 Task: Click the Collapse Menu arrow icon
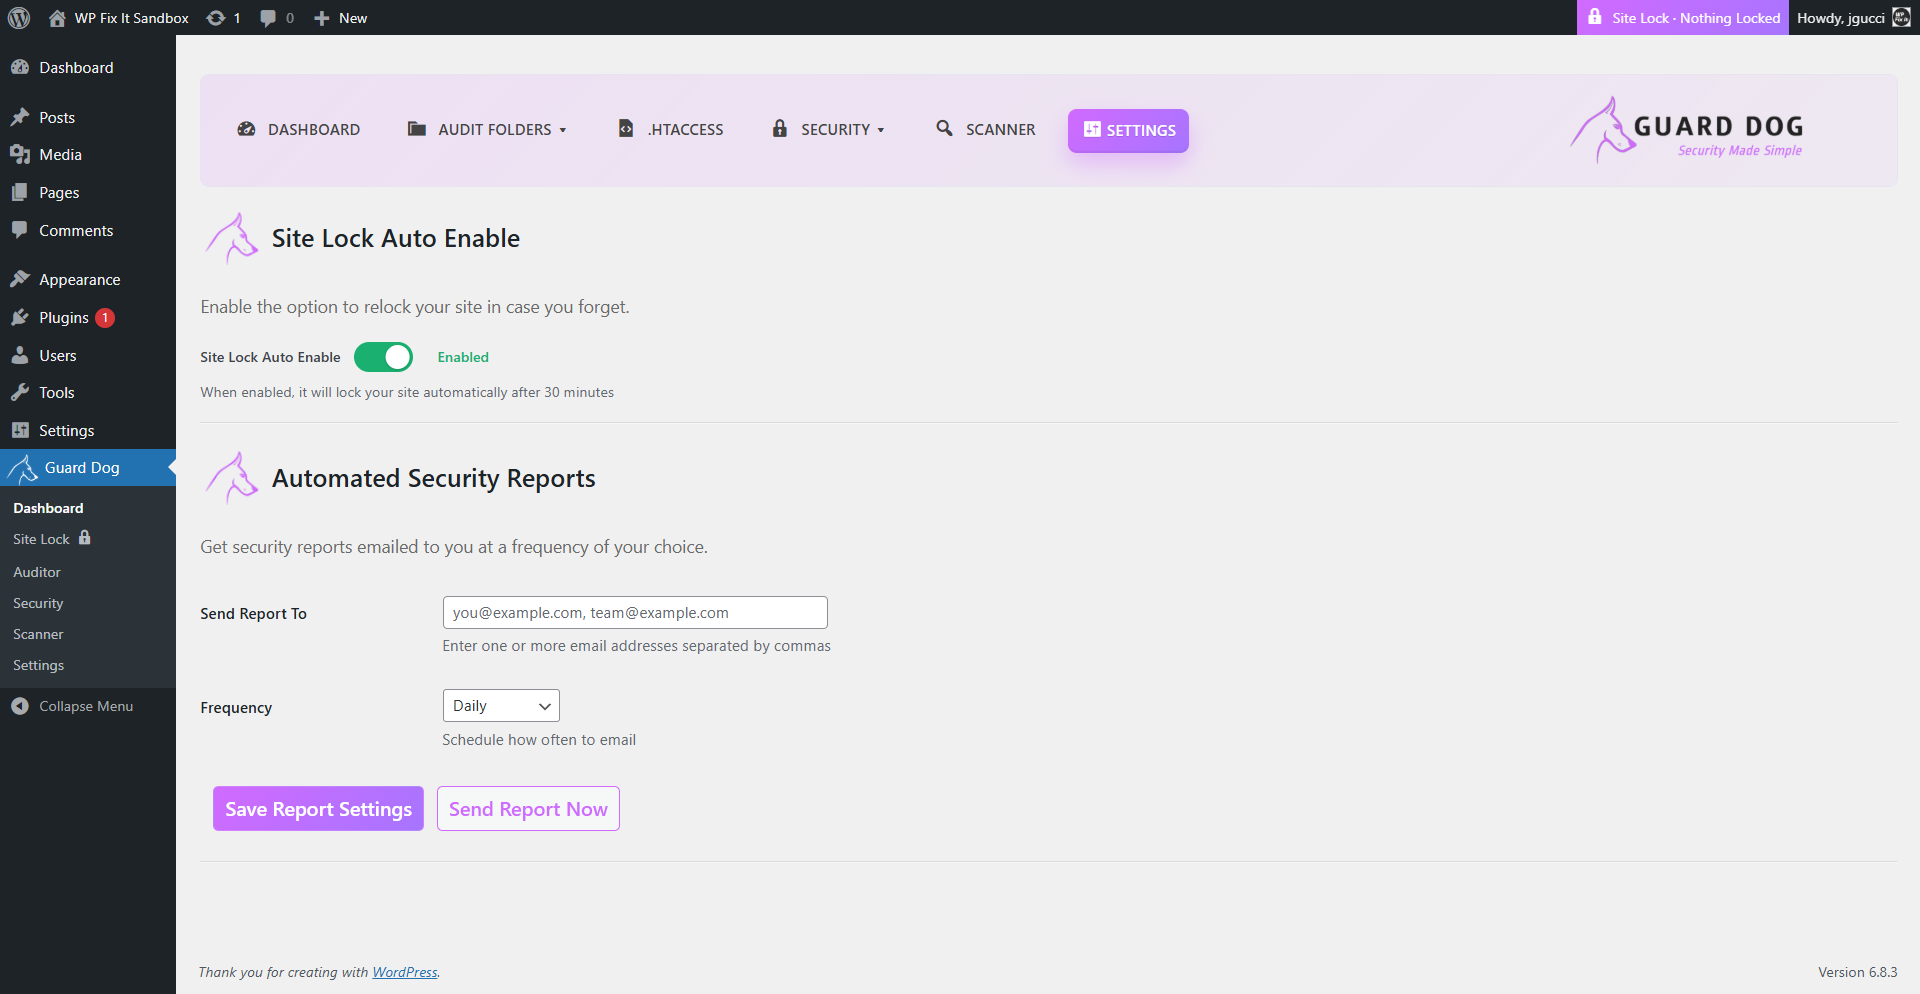[20, 706]
